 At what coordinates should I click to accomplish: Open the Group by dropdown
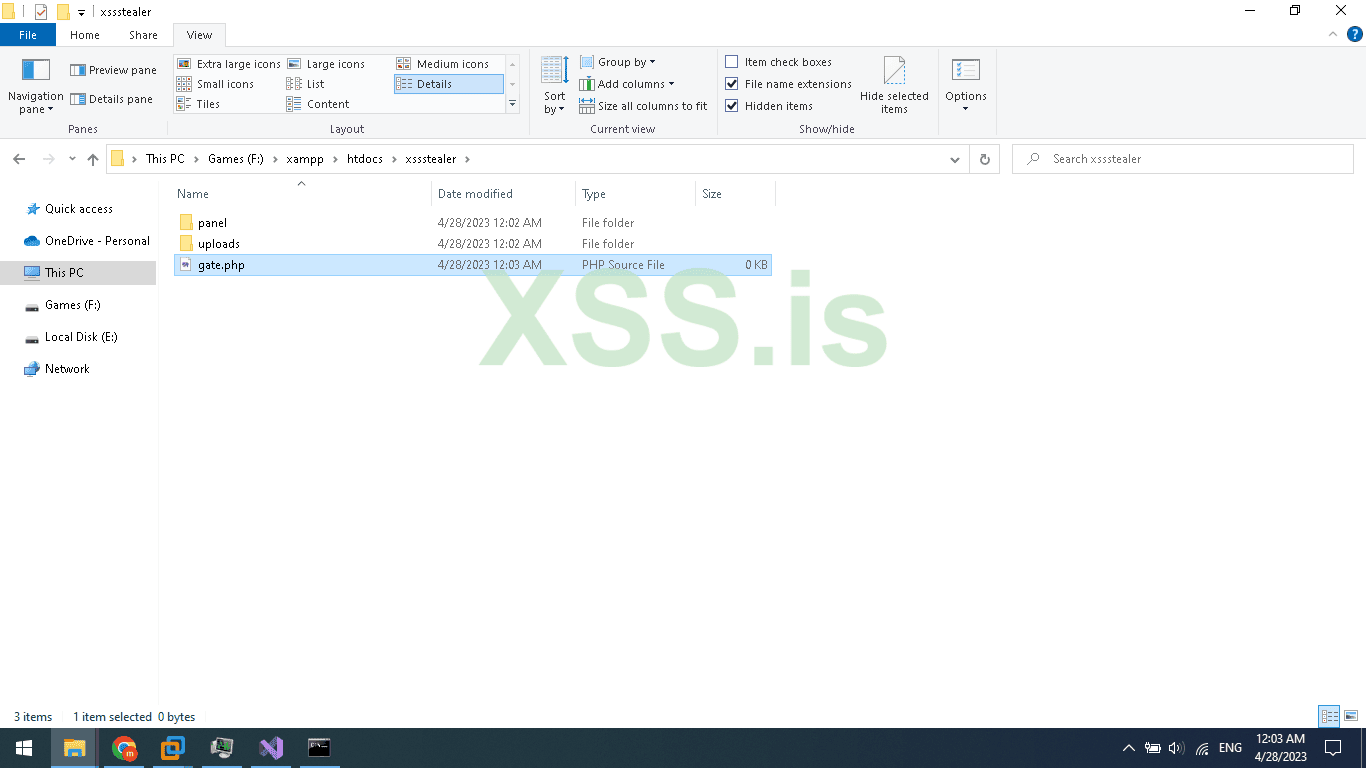click(618, 62)
